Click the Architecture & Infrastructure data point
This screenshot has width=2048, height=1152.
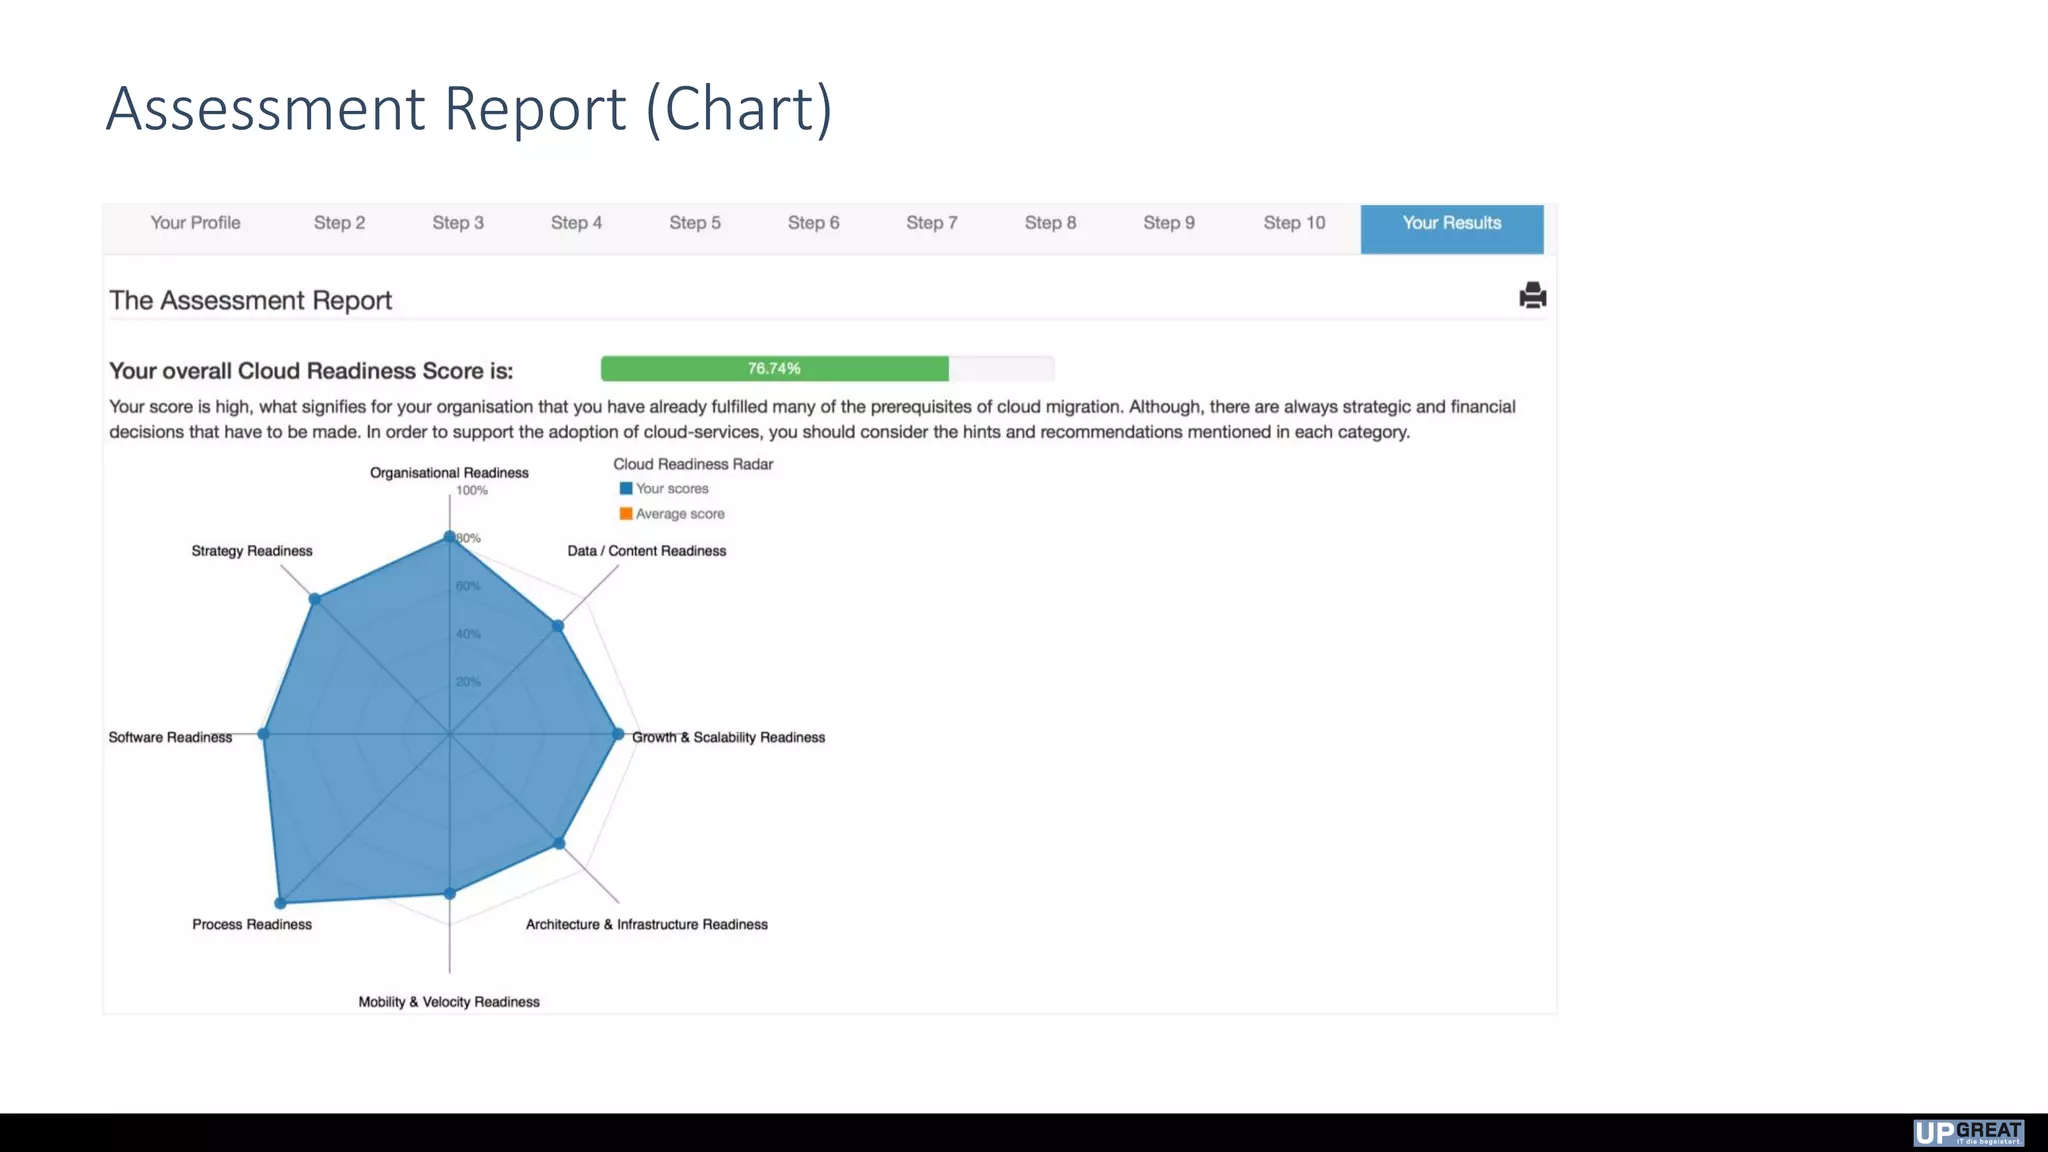[x=559, y=844]
